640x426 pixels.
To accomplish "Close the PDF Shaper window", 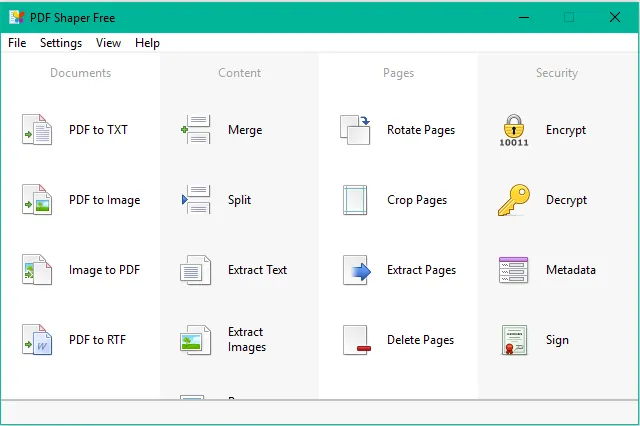I will click(x=615, y=17).
